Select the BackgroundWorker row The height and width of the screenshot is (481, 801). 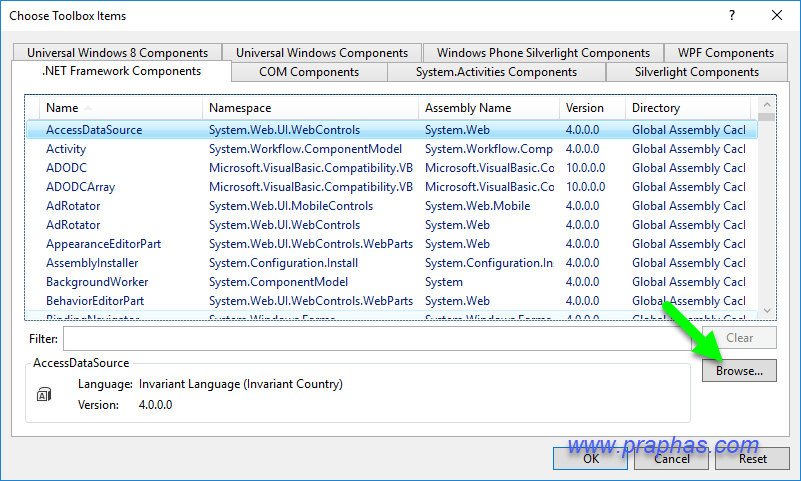(x=392, y=282)
